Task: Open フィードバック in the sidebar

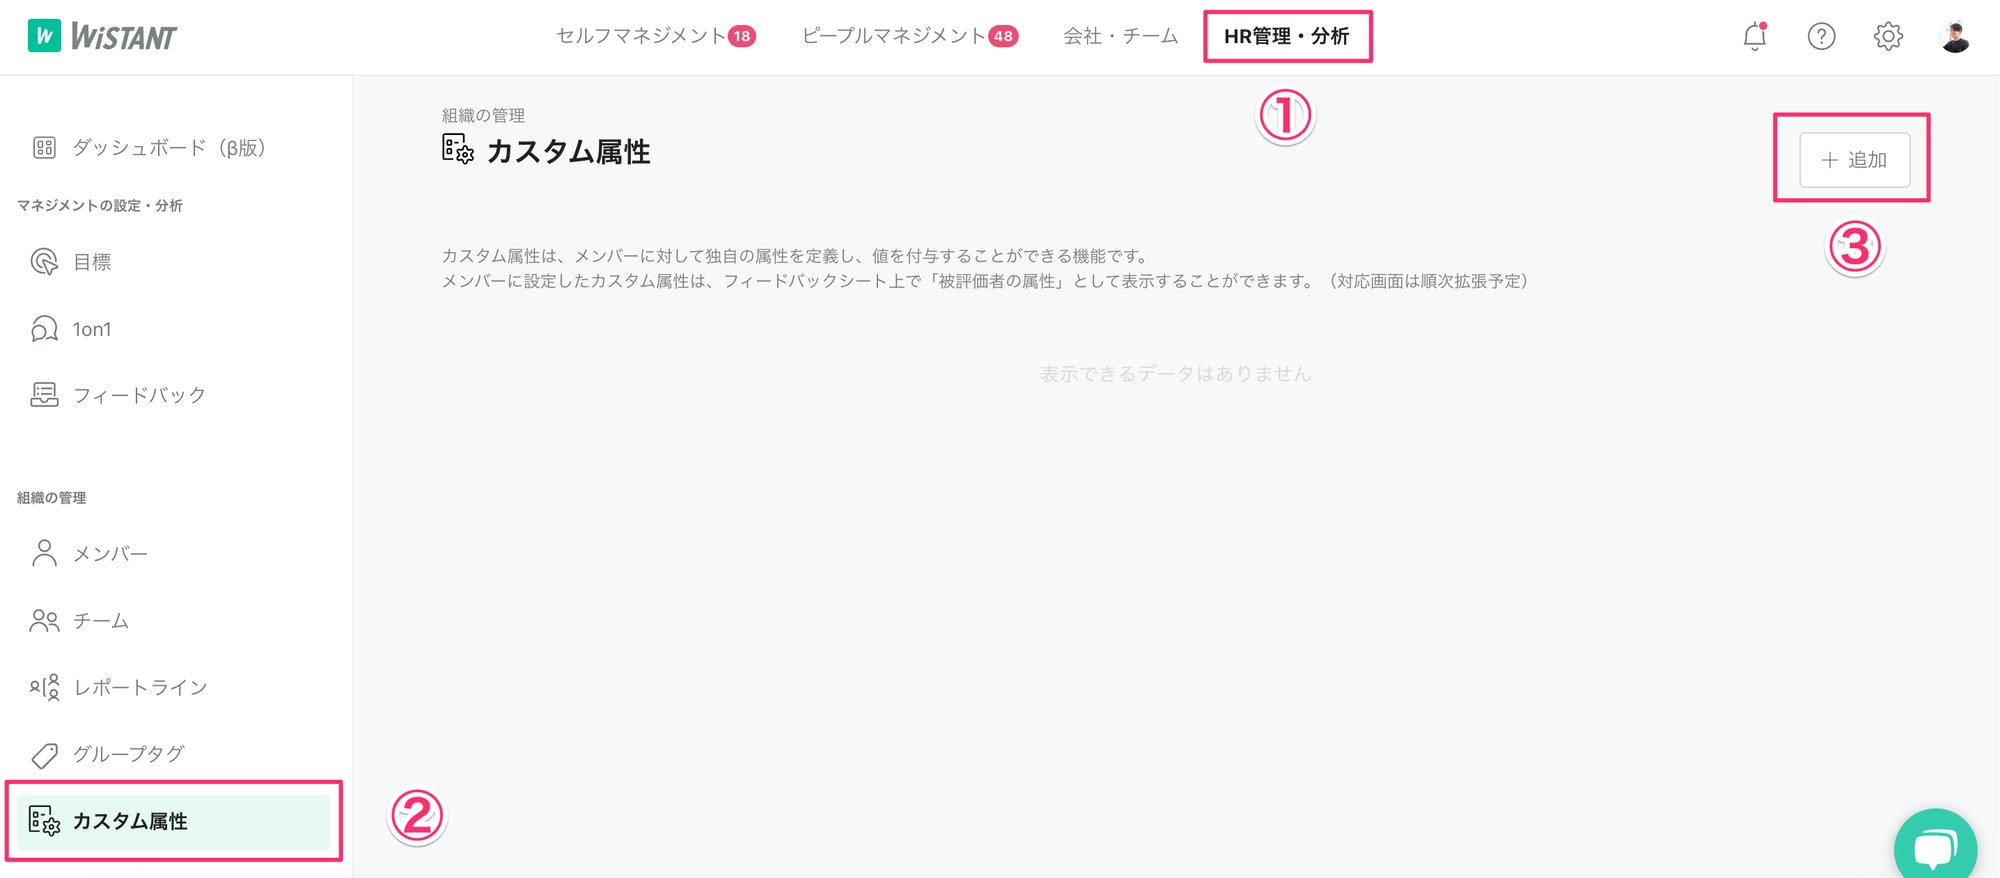Action: [x=139, y=395]
